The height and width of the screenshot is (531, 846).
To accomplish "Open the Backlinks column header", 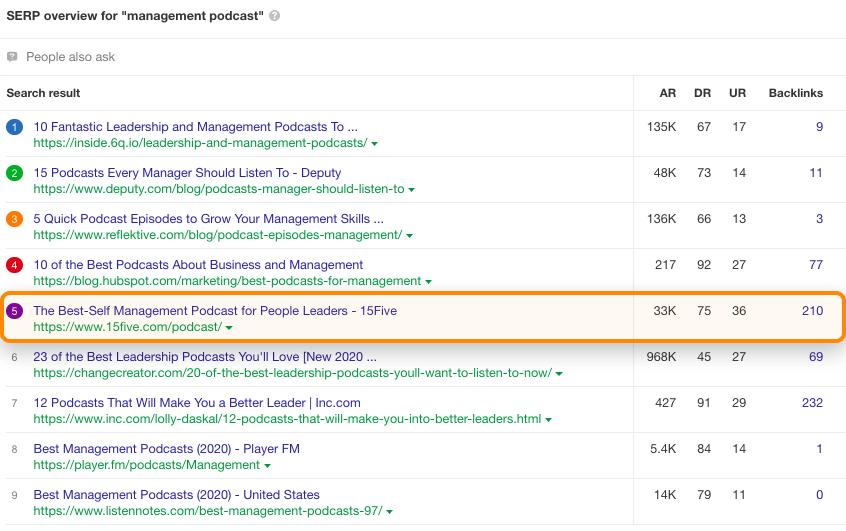I will (x=795, y=93).
